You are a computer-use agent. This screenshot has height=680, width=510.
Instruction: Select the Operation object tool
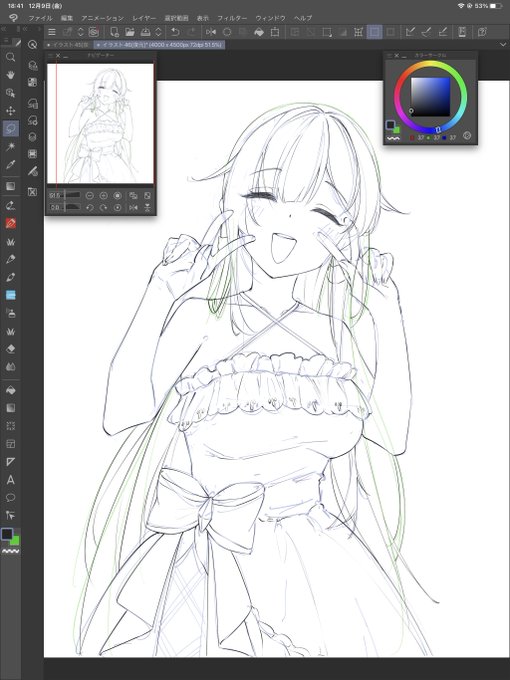click(x=11, y=93)
